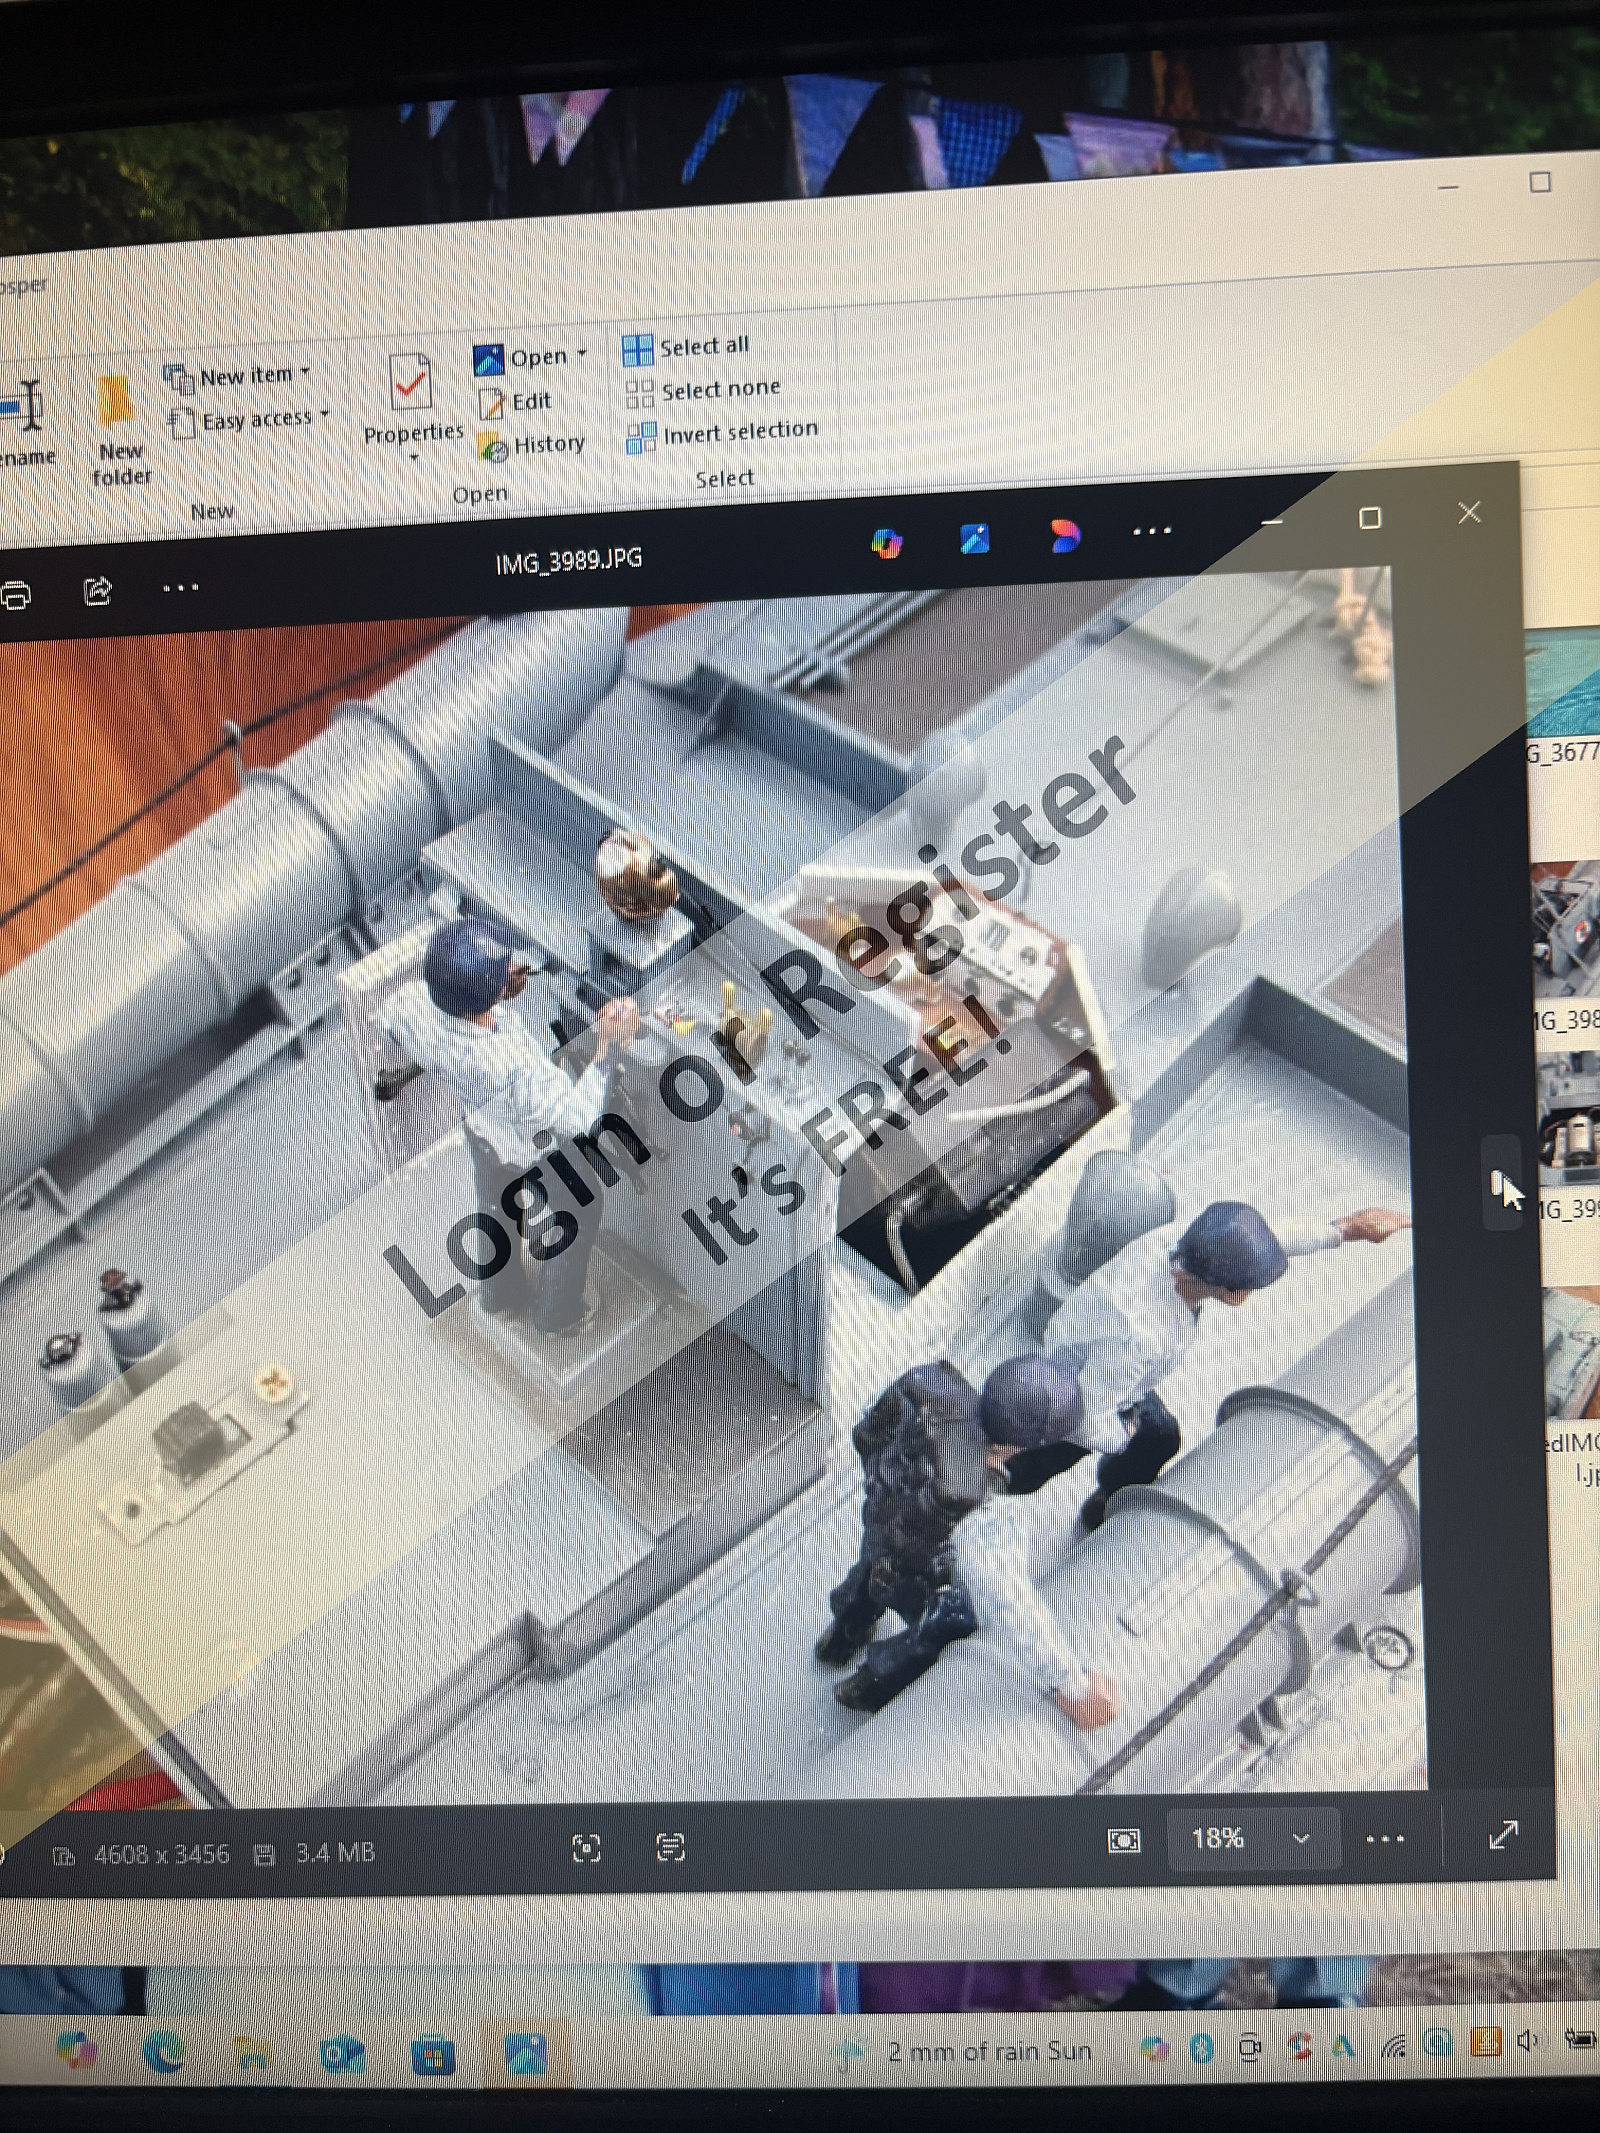Click Select all in the ribbon
This screenshot has width=1600, height=2133.
[x=686, y=348]
